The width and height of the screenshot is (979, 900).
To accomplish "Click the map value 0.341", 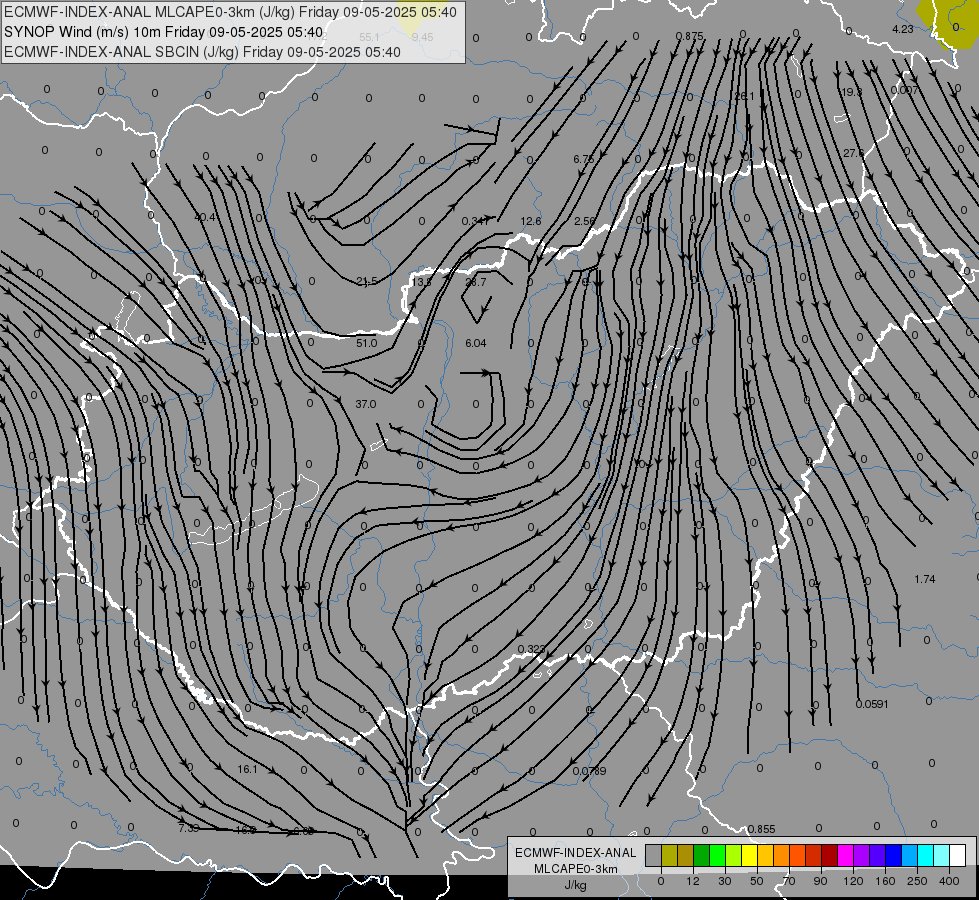I will point(476,221).
